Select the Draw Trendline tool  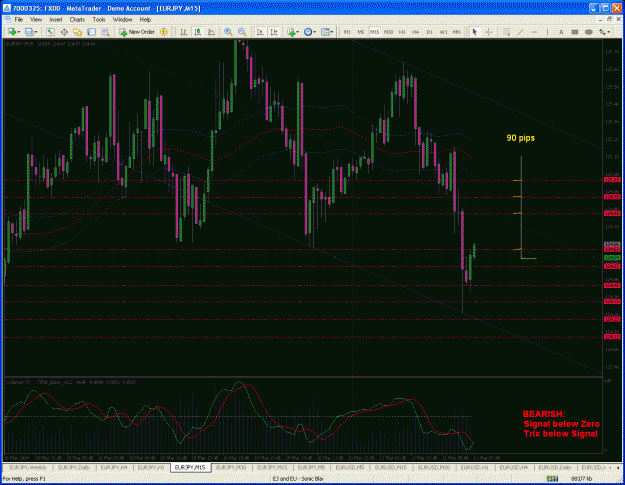click(520, 32)
